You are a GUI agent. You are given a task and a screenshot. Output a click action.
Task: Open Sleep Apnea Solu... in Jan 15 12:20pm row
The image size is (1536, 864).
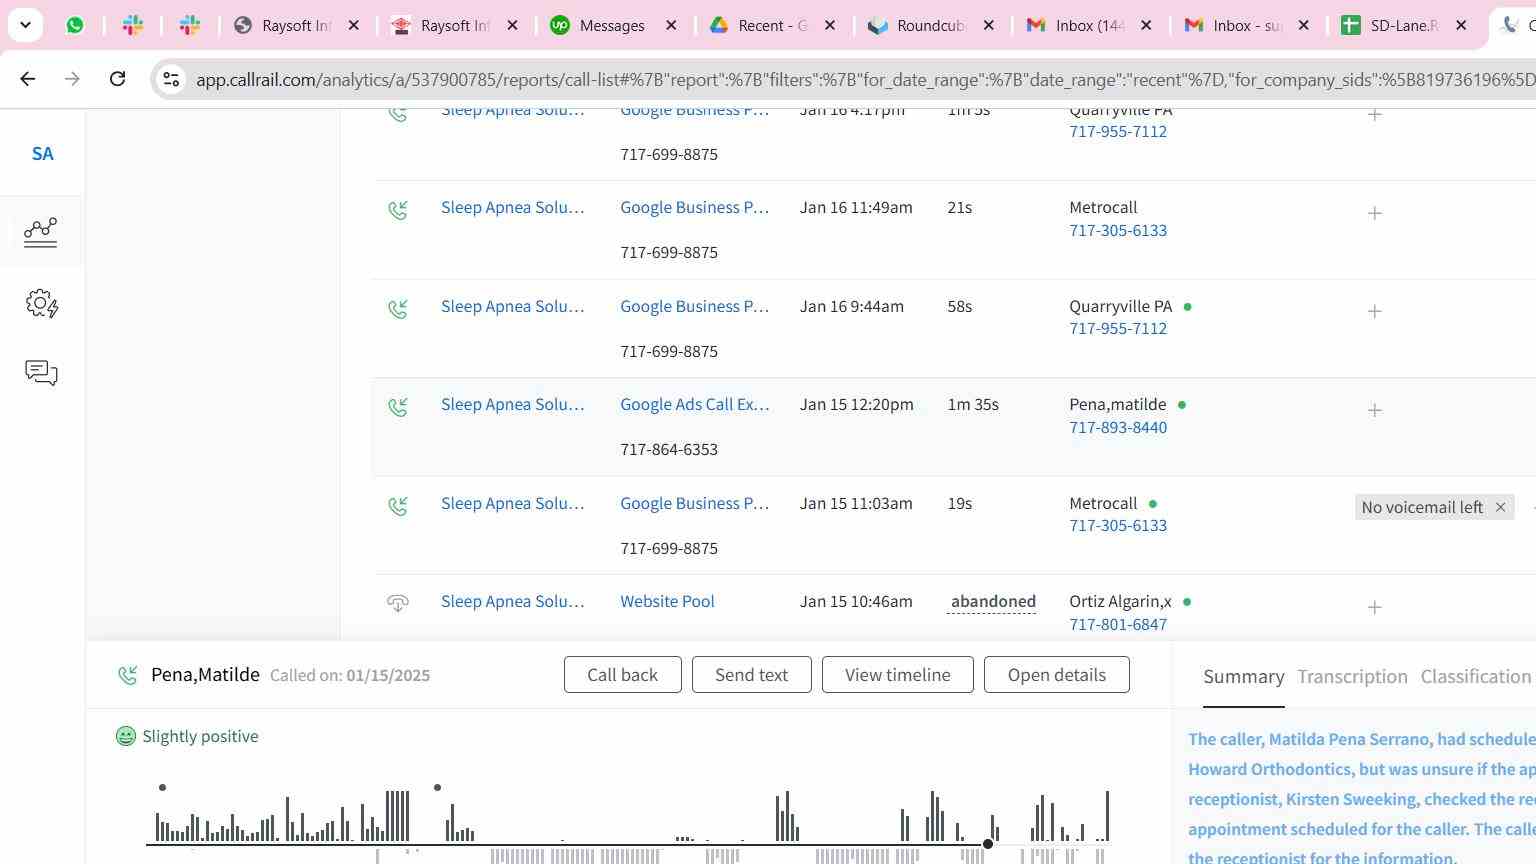tap(512, 405)
